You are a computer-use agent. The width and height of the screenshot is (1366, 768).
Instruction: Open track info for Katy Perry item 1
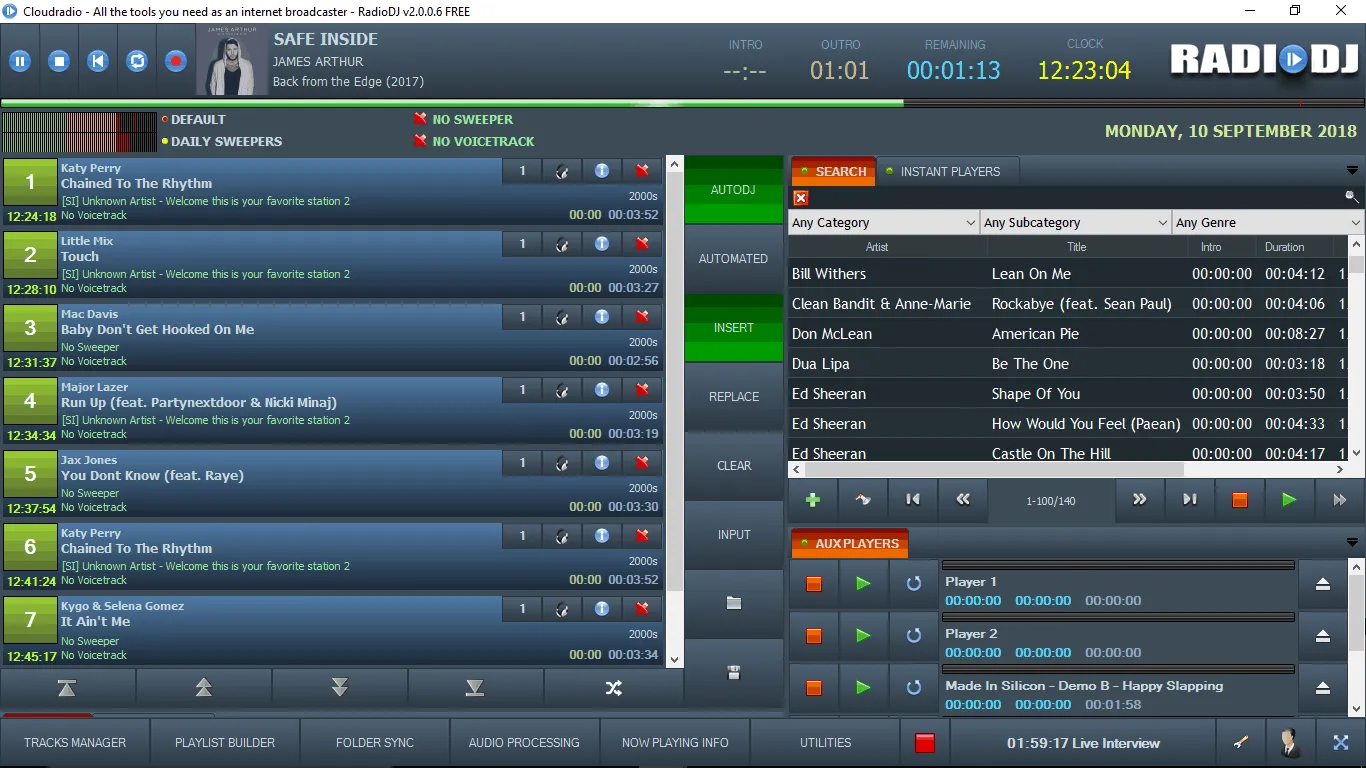tap(601, 170)
